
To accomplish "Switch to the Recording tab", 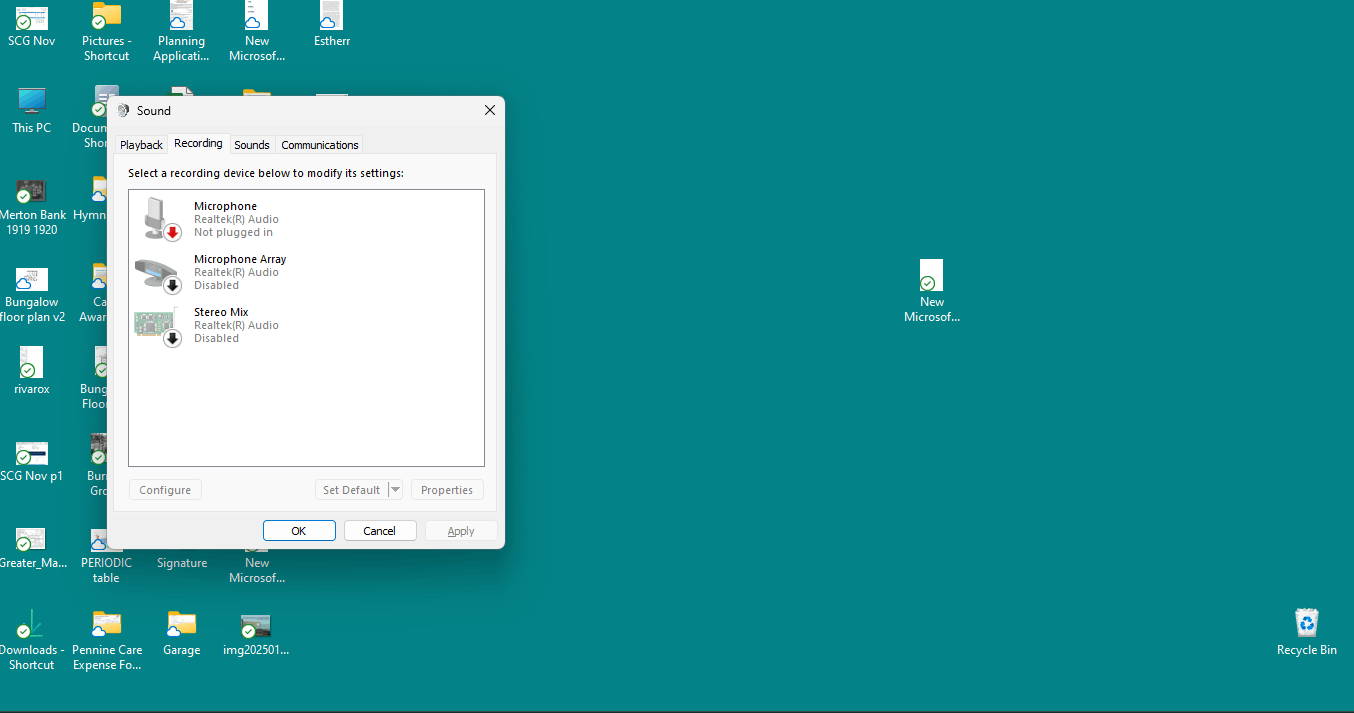I will point(198,144).
